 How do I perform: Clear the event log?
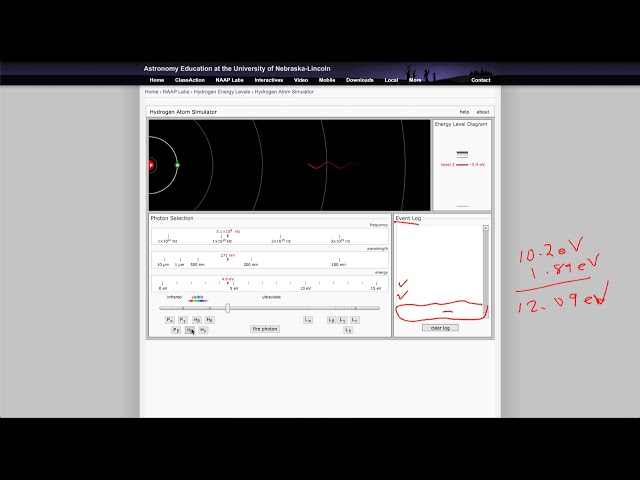(x=440, y=328)
